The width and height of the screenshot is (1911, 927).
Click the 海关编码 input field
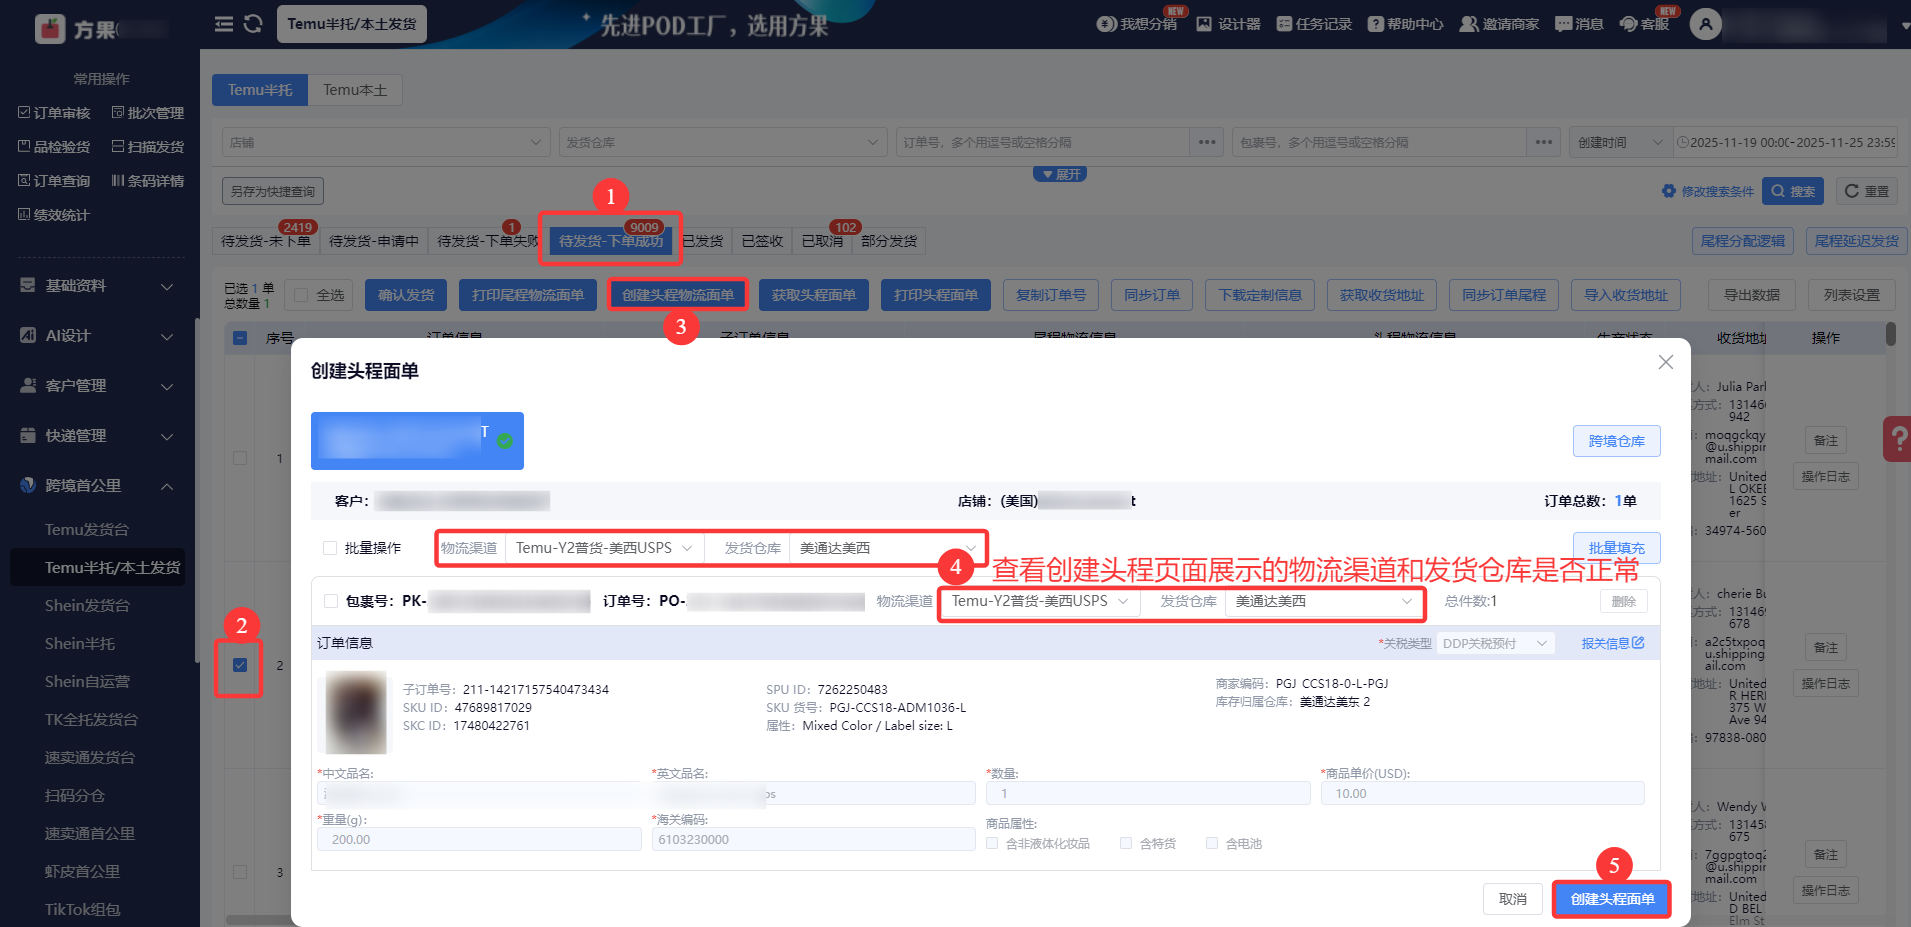(813, 839)
